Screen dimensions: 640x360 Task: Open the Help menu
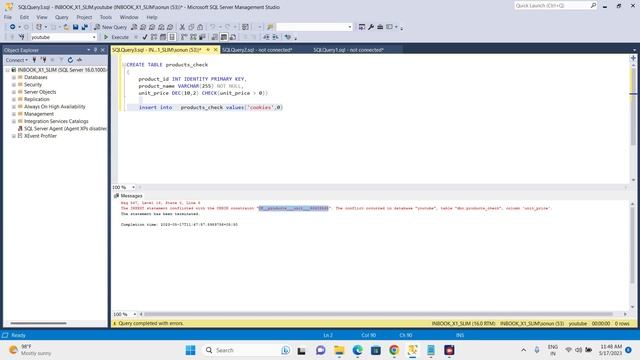[x=152, y=17]
